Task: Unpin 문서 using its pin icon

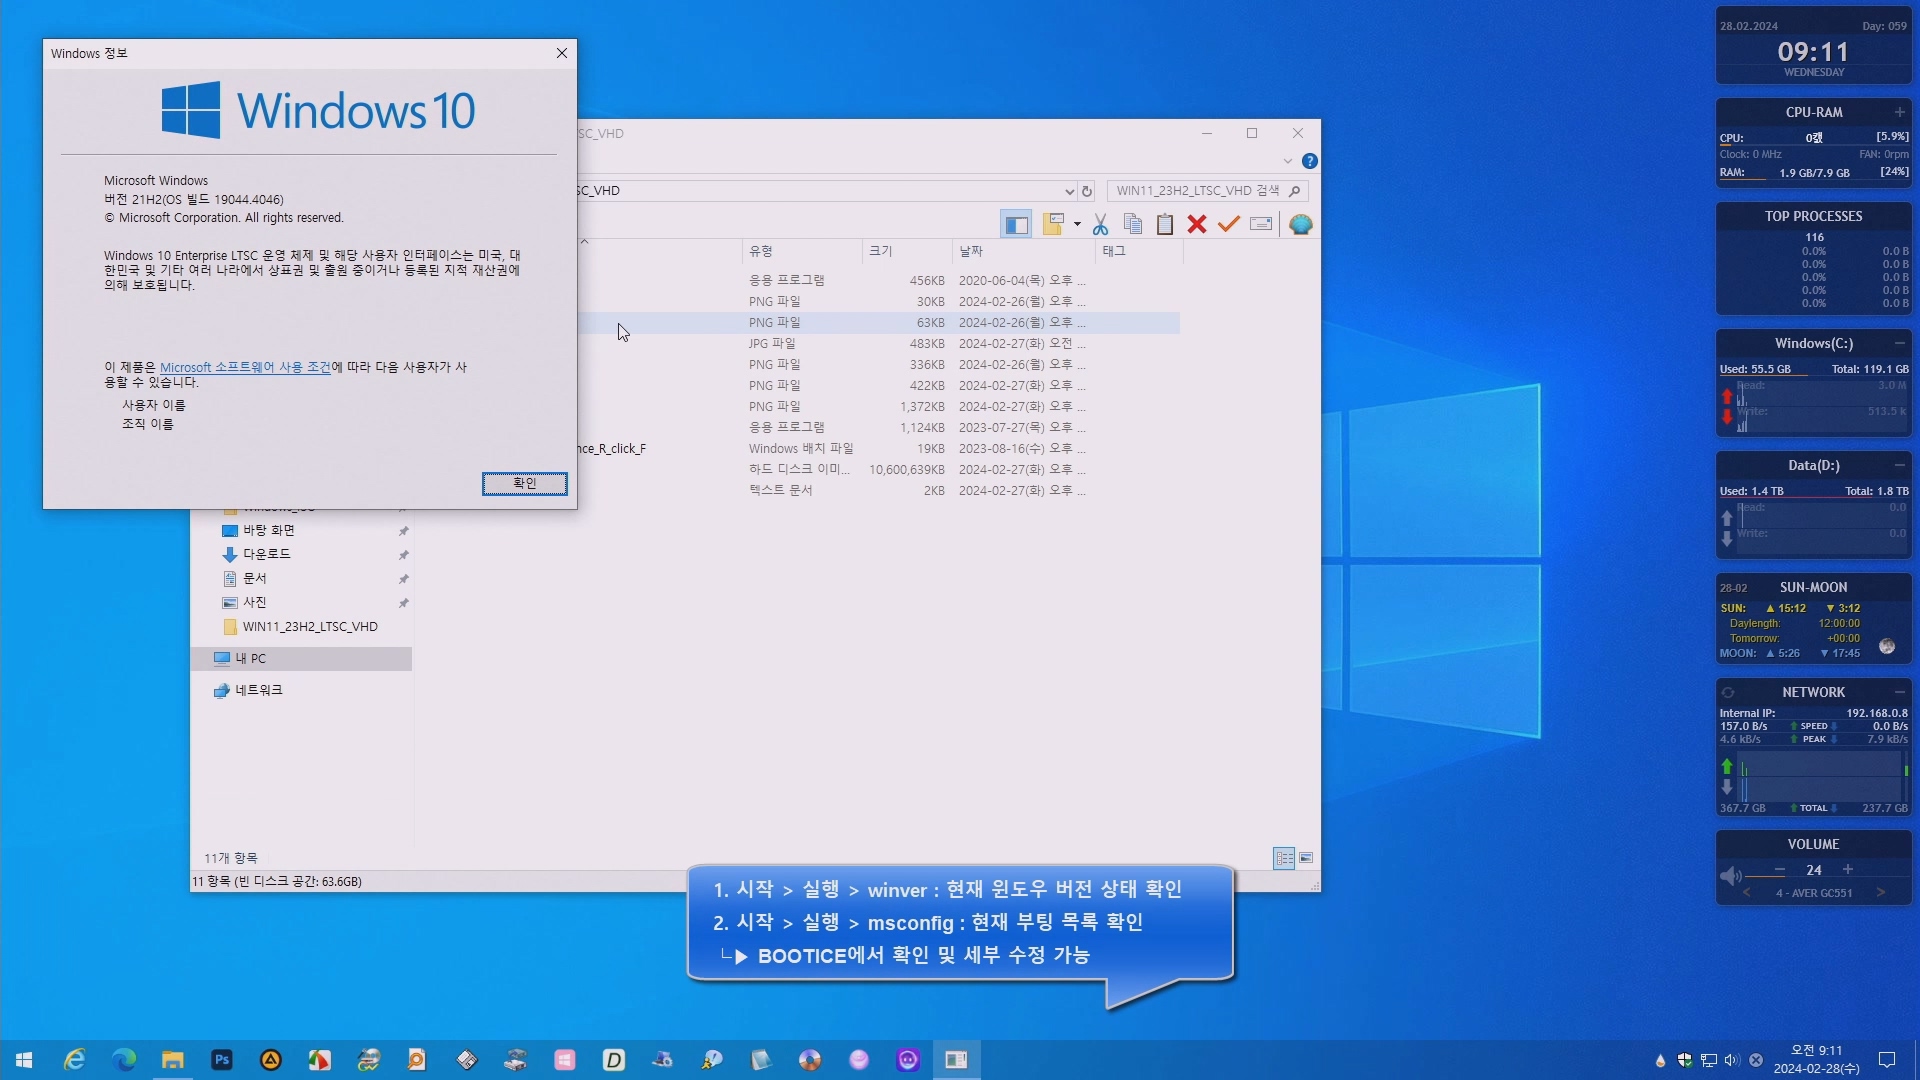Action: tap(404, 579)
